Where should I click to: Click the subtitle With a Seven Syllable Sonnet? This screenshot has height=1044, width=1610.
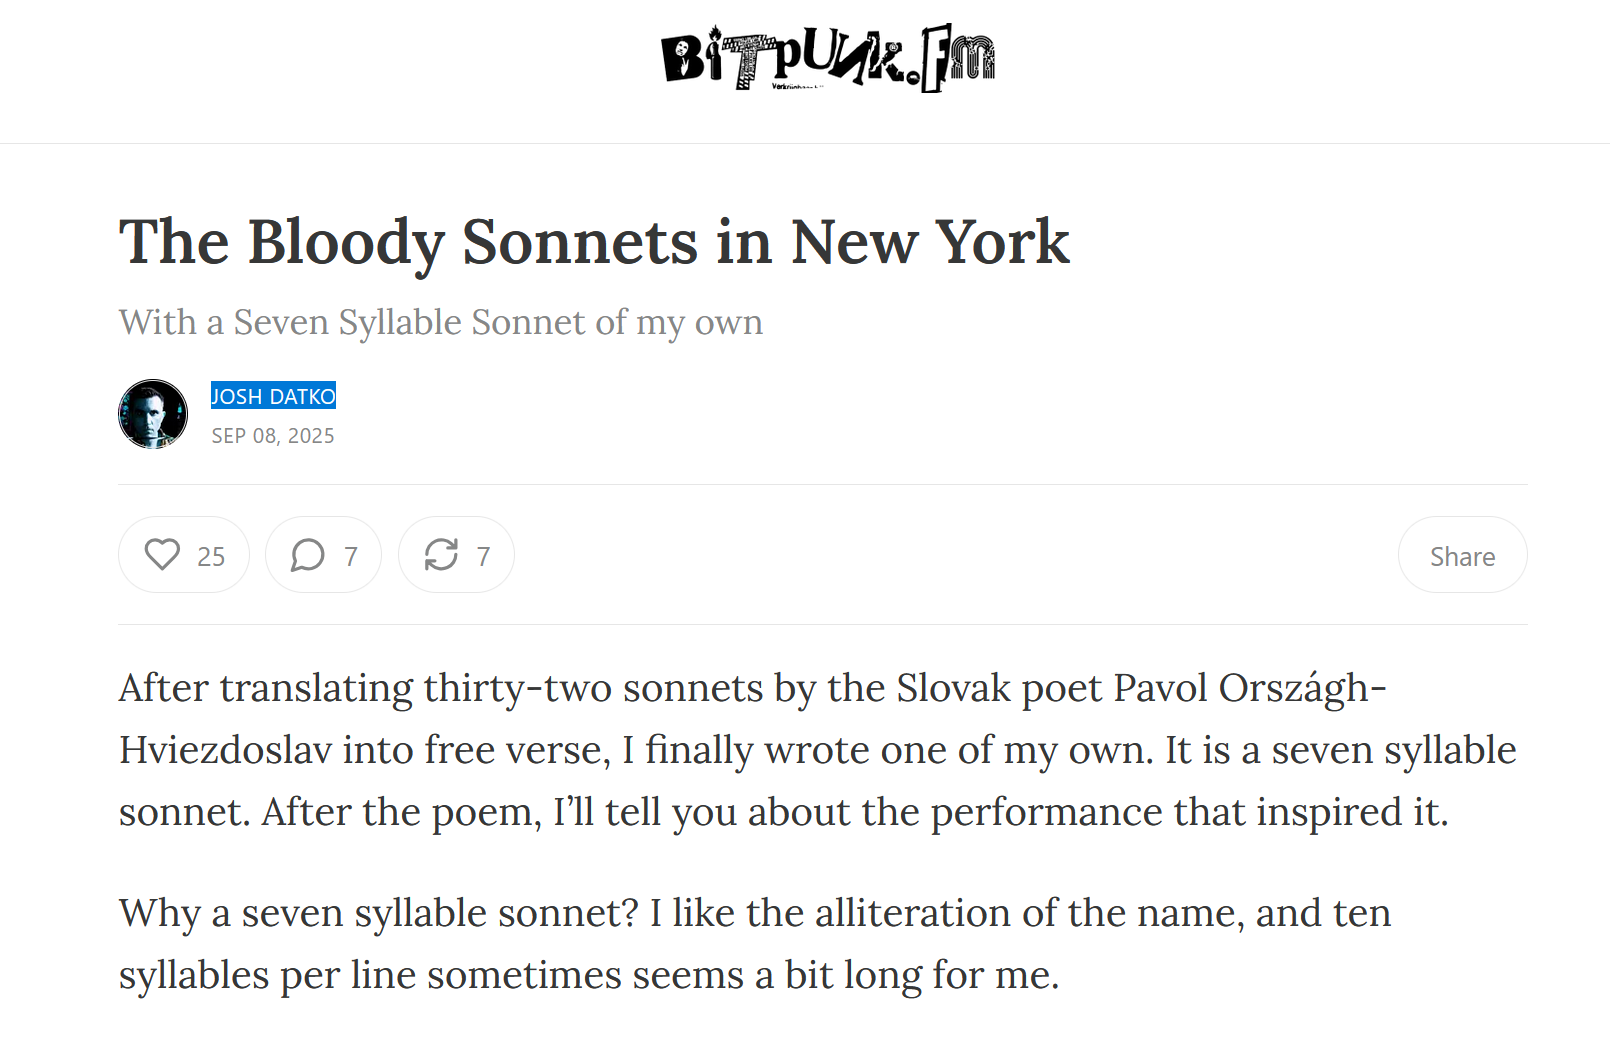pos(440,322)
